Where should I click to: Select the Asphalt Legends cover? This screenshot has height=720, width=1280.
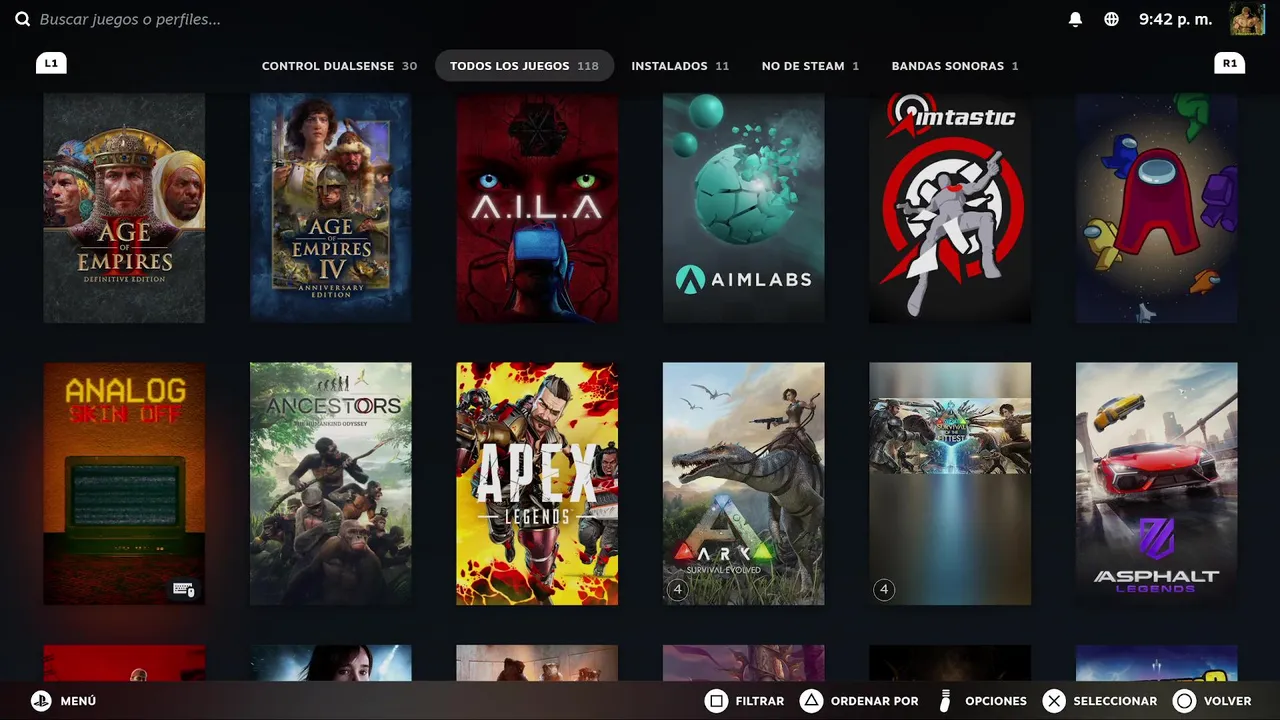(x=1156, y=484)
